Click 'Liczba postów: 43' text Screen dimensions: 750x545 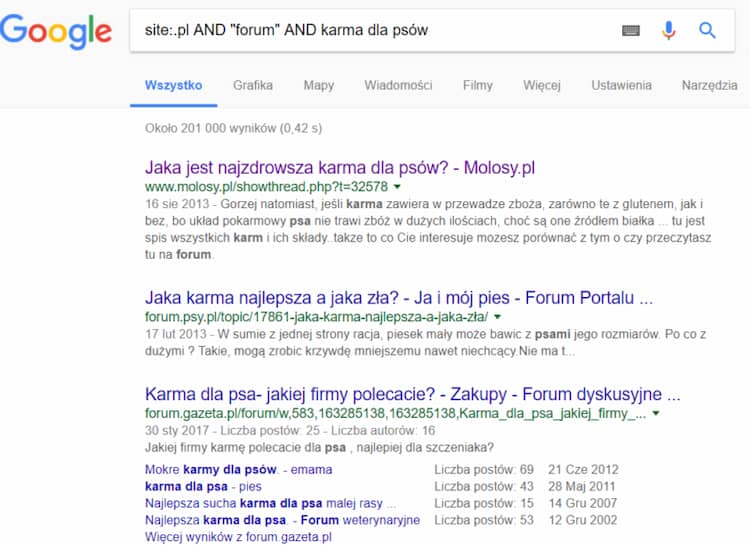coord(484,487)
